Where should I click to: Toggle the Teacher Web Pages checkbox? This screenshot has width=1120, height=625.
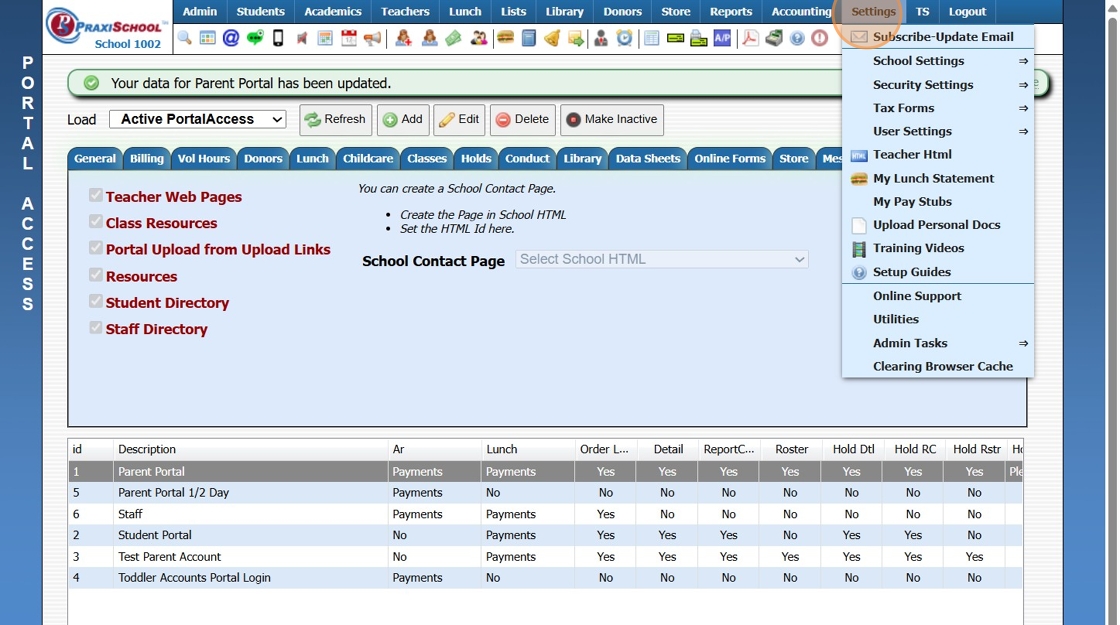tap(96, 196)
